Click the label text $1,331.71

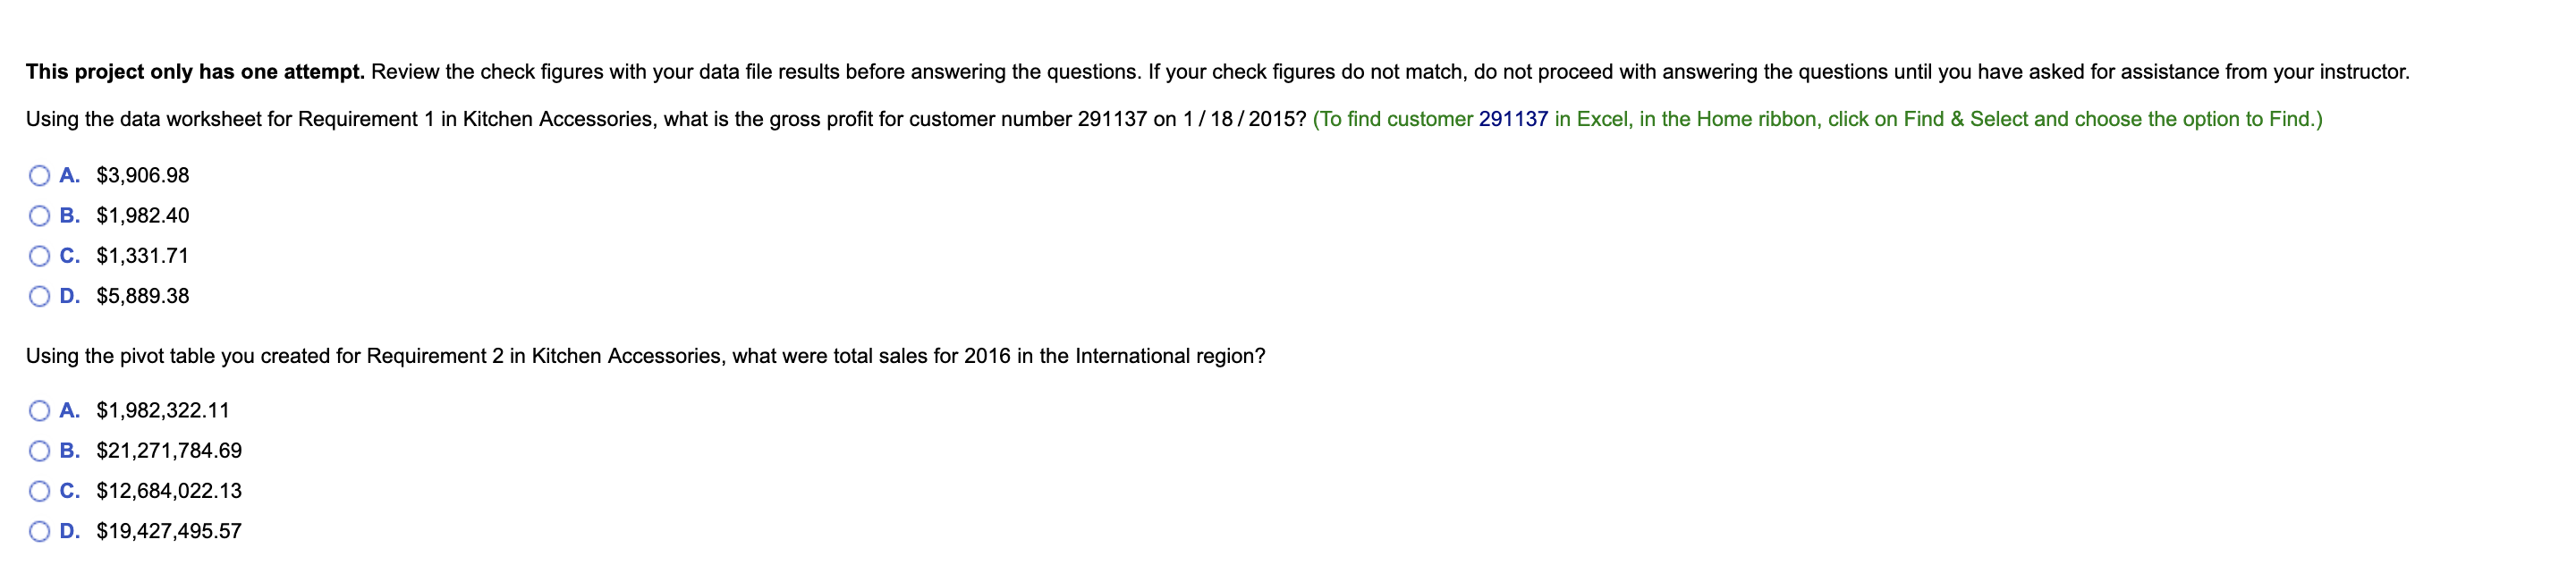143,256
